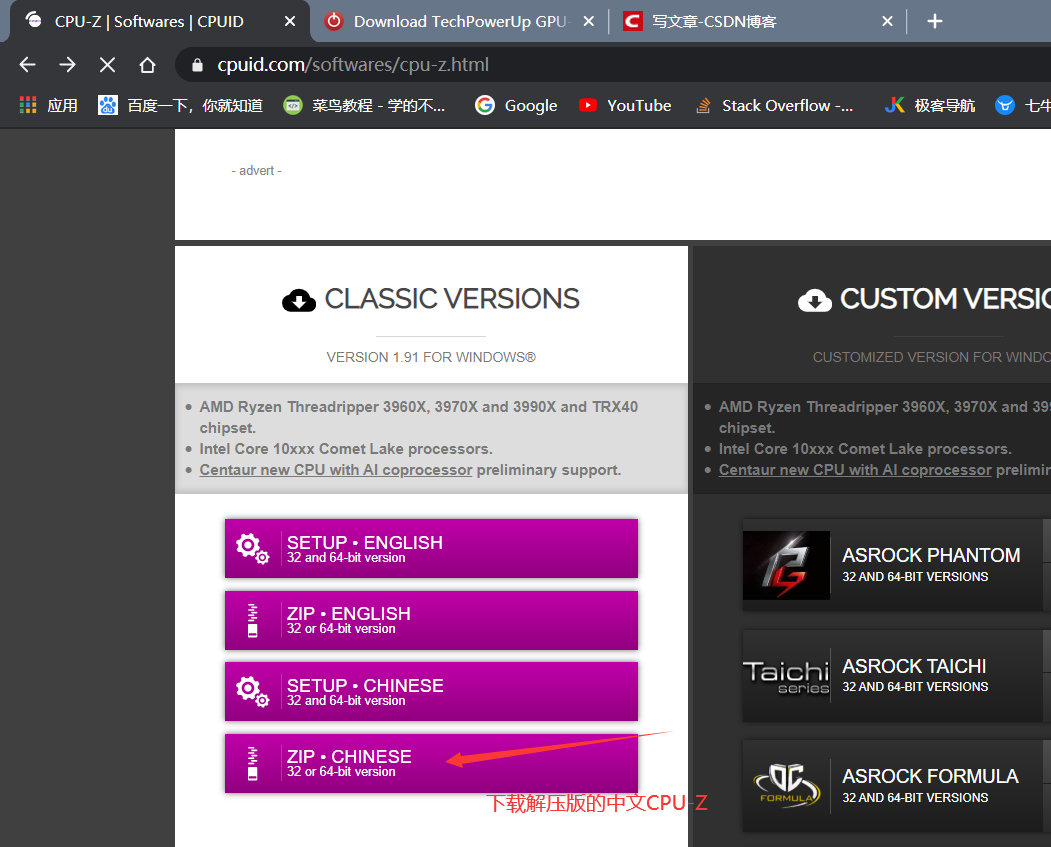The width and height of the screenshot is (1051, 847).
Task: Stop loading the page
Action: tap(107, 64)
